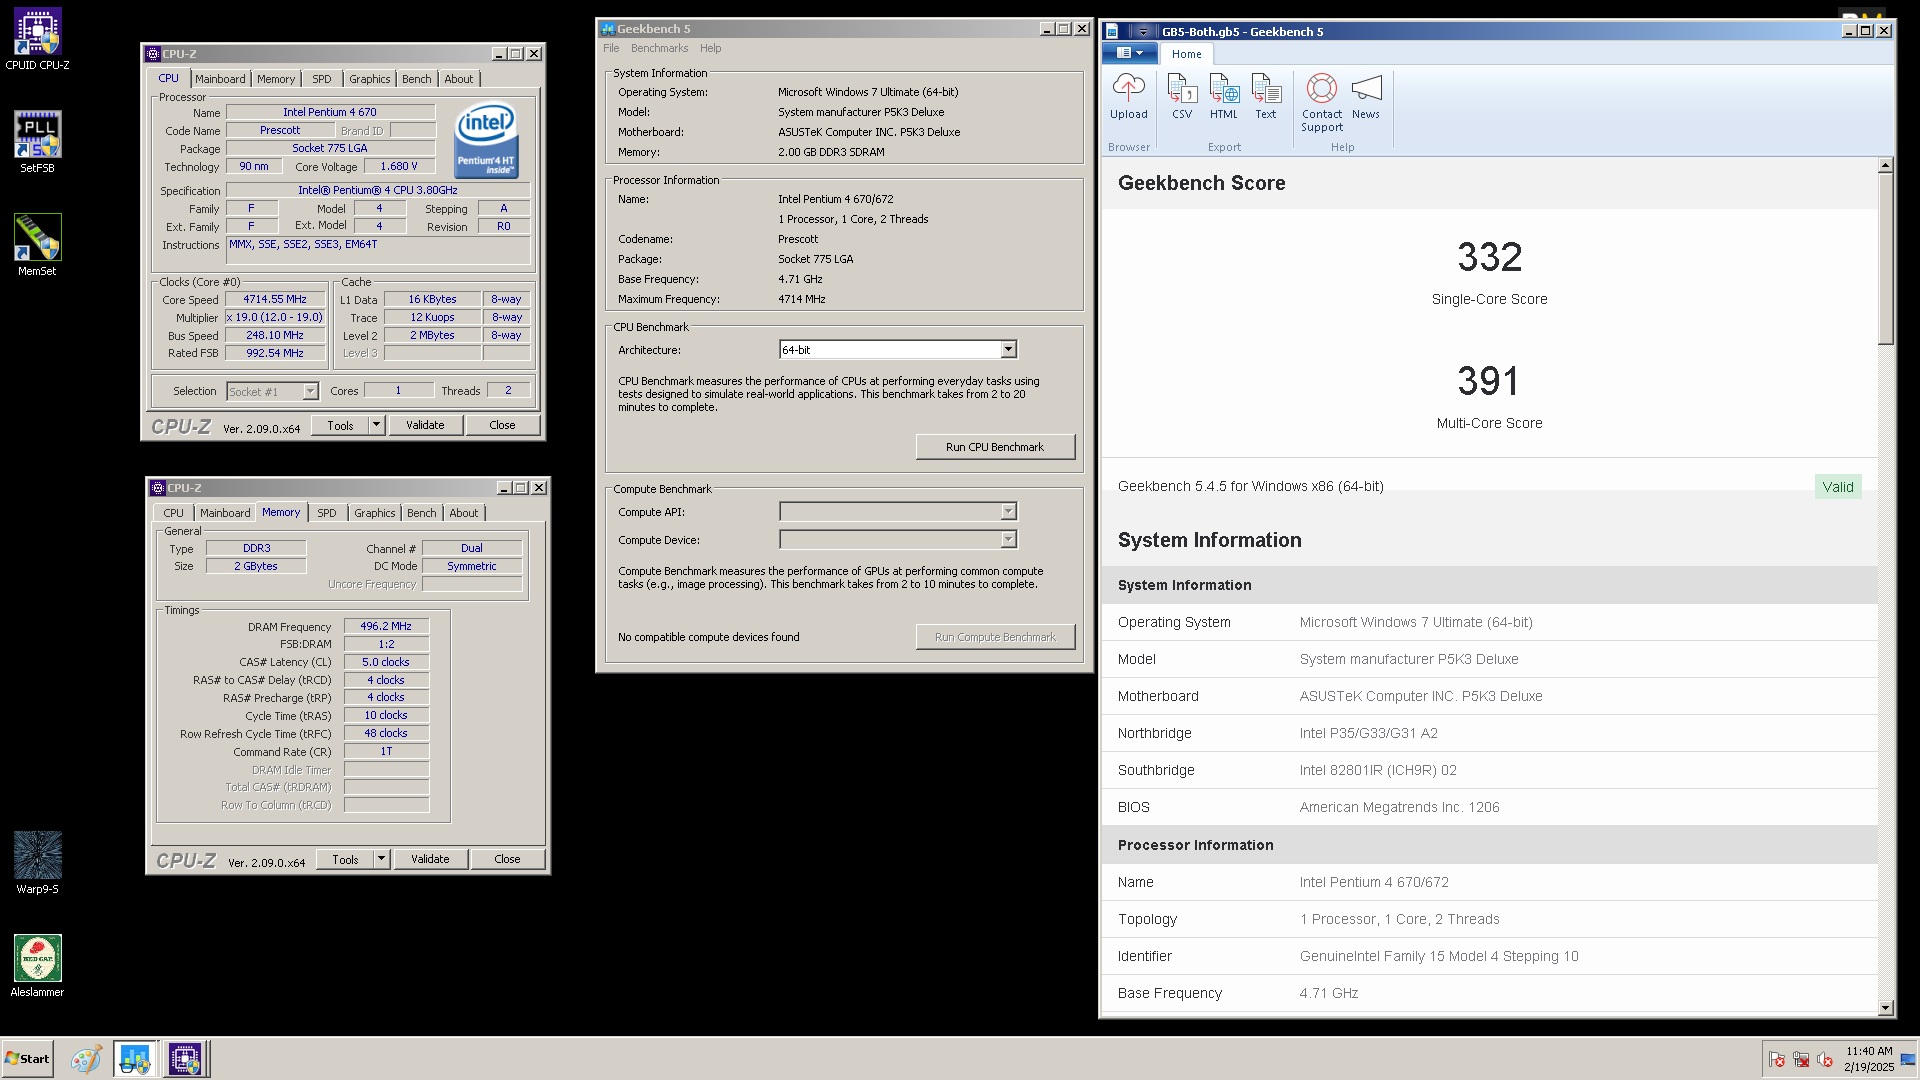Click the 332 Single-Core Score value
The image size is (1920, 1080).
(1489, 257)
